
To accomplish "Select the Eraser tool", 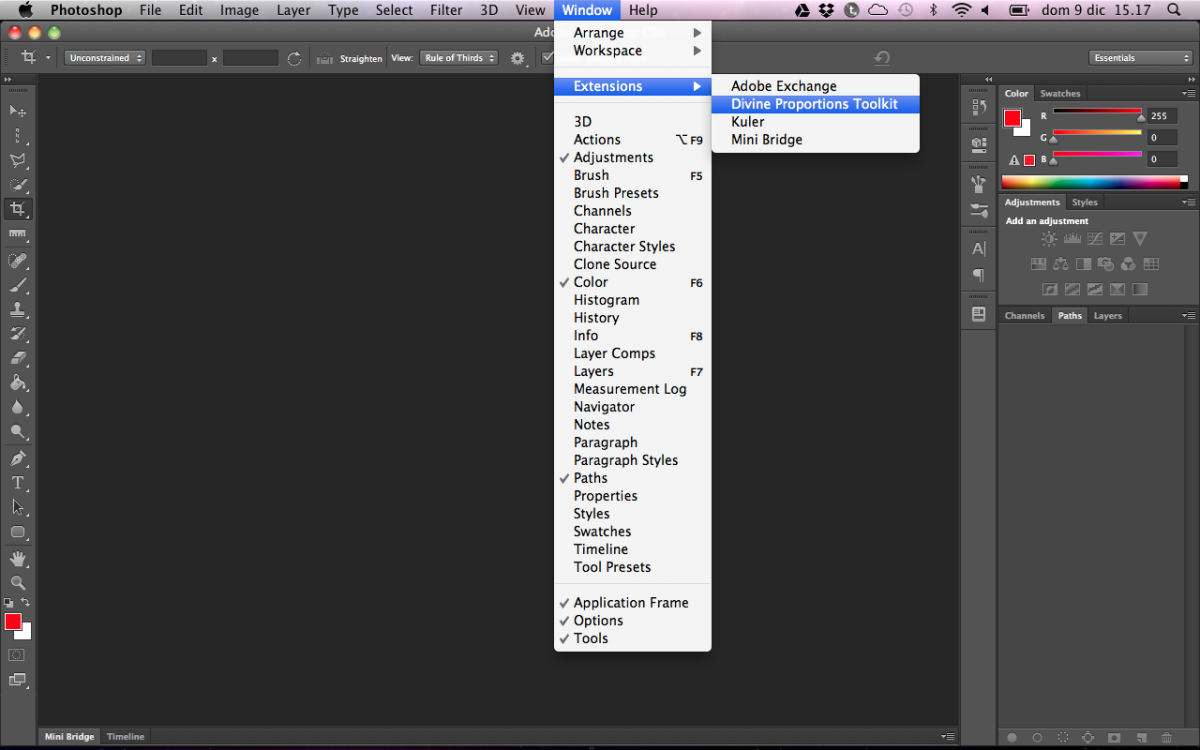I will pyautogui.click(x=18, y=358).
